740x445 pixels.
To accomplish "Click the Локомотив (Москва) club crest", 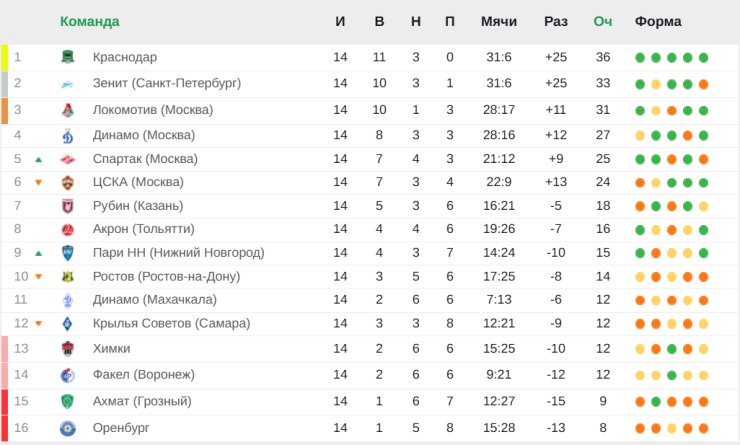I will point(67,110).
